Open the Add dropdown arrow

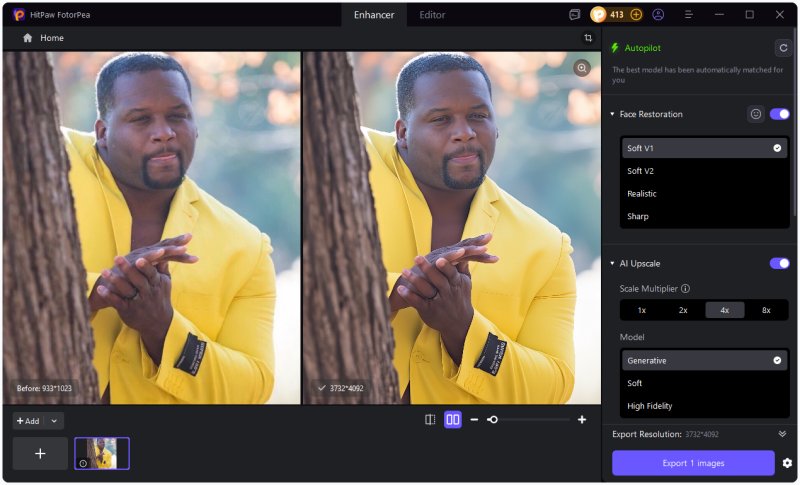[54, 421]
